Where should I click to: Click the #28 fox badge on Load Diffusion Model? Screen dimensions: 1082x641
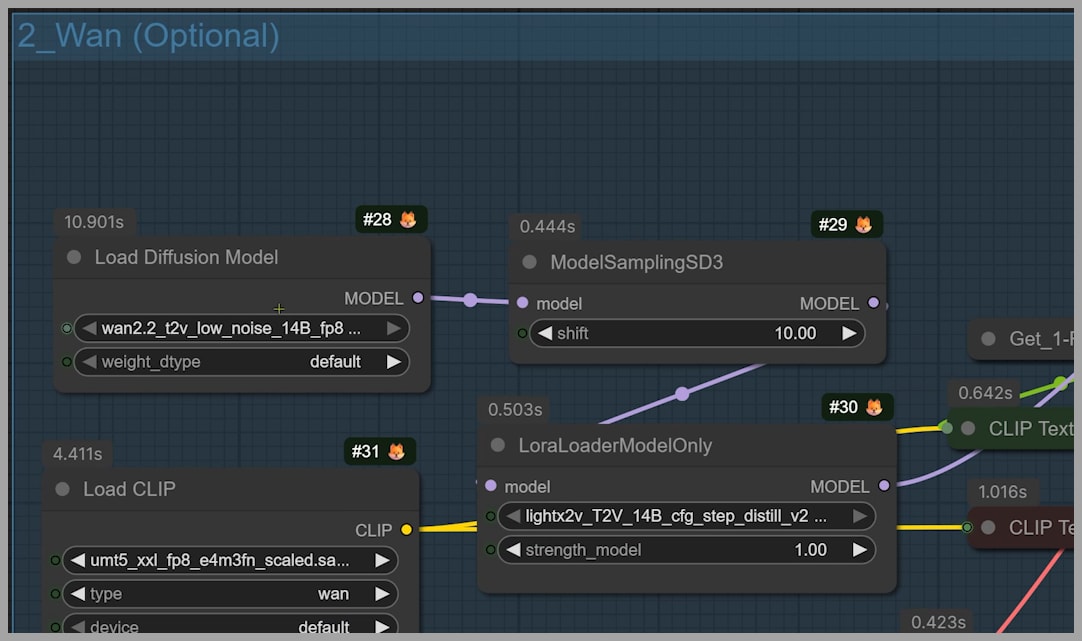click(x=391, y=220)
